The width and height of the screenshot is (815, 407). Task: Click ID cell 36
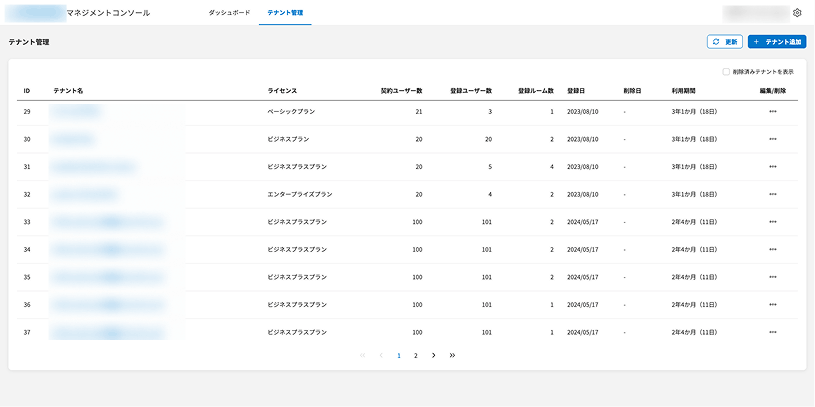pyautogui.click(x=27, y=305)
